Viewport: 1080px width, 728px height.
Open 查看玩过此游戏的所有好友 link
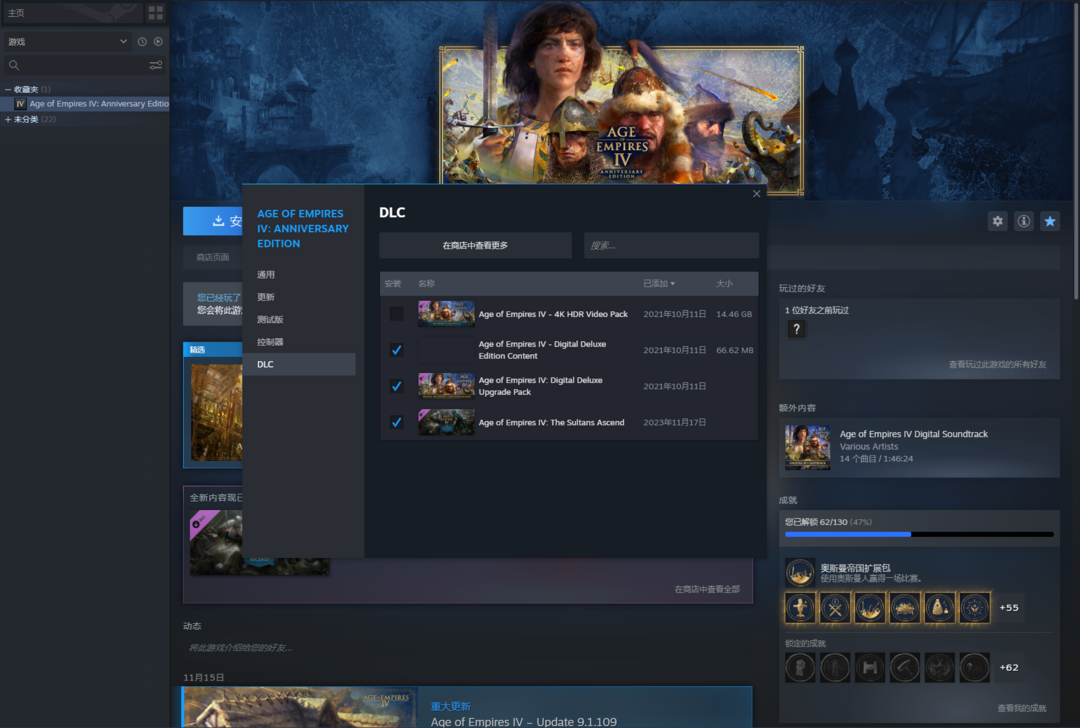[997, 364]
